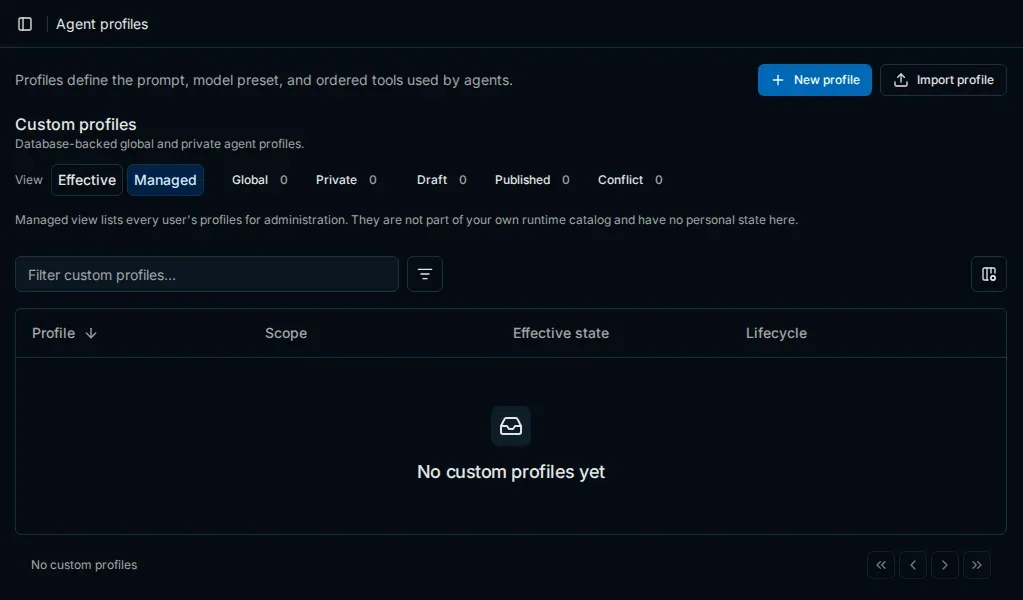Switch to Effective view
Screen dimensions: 1023x600
point(87,180)
